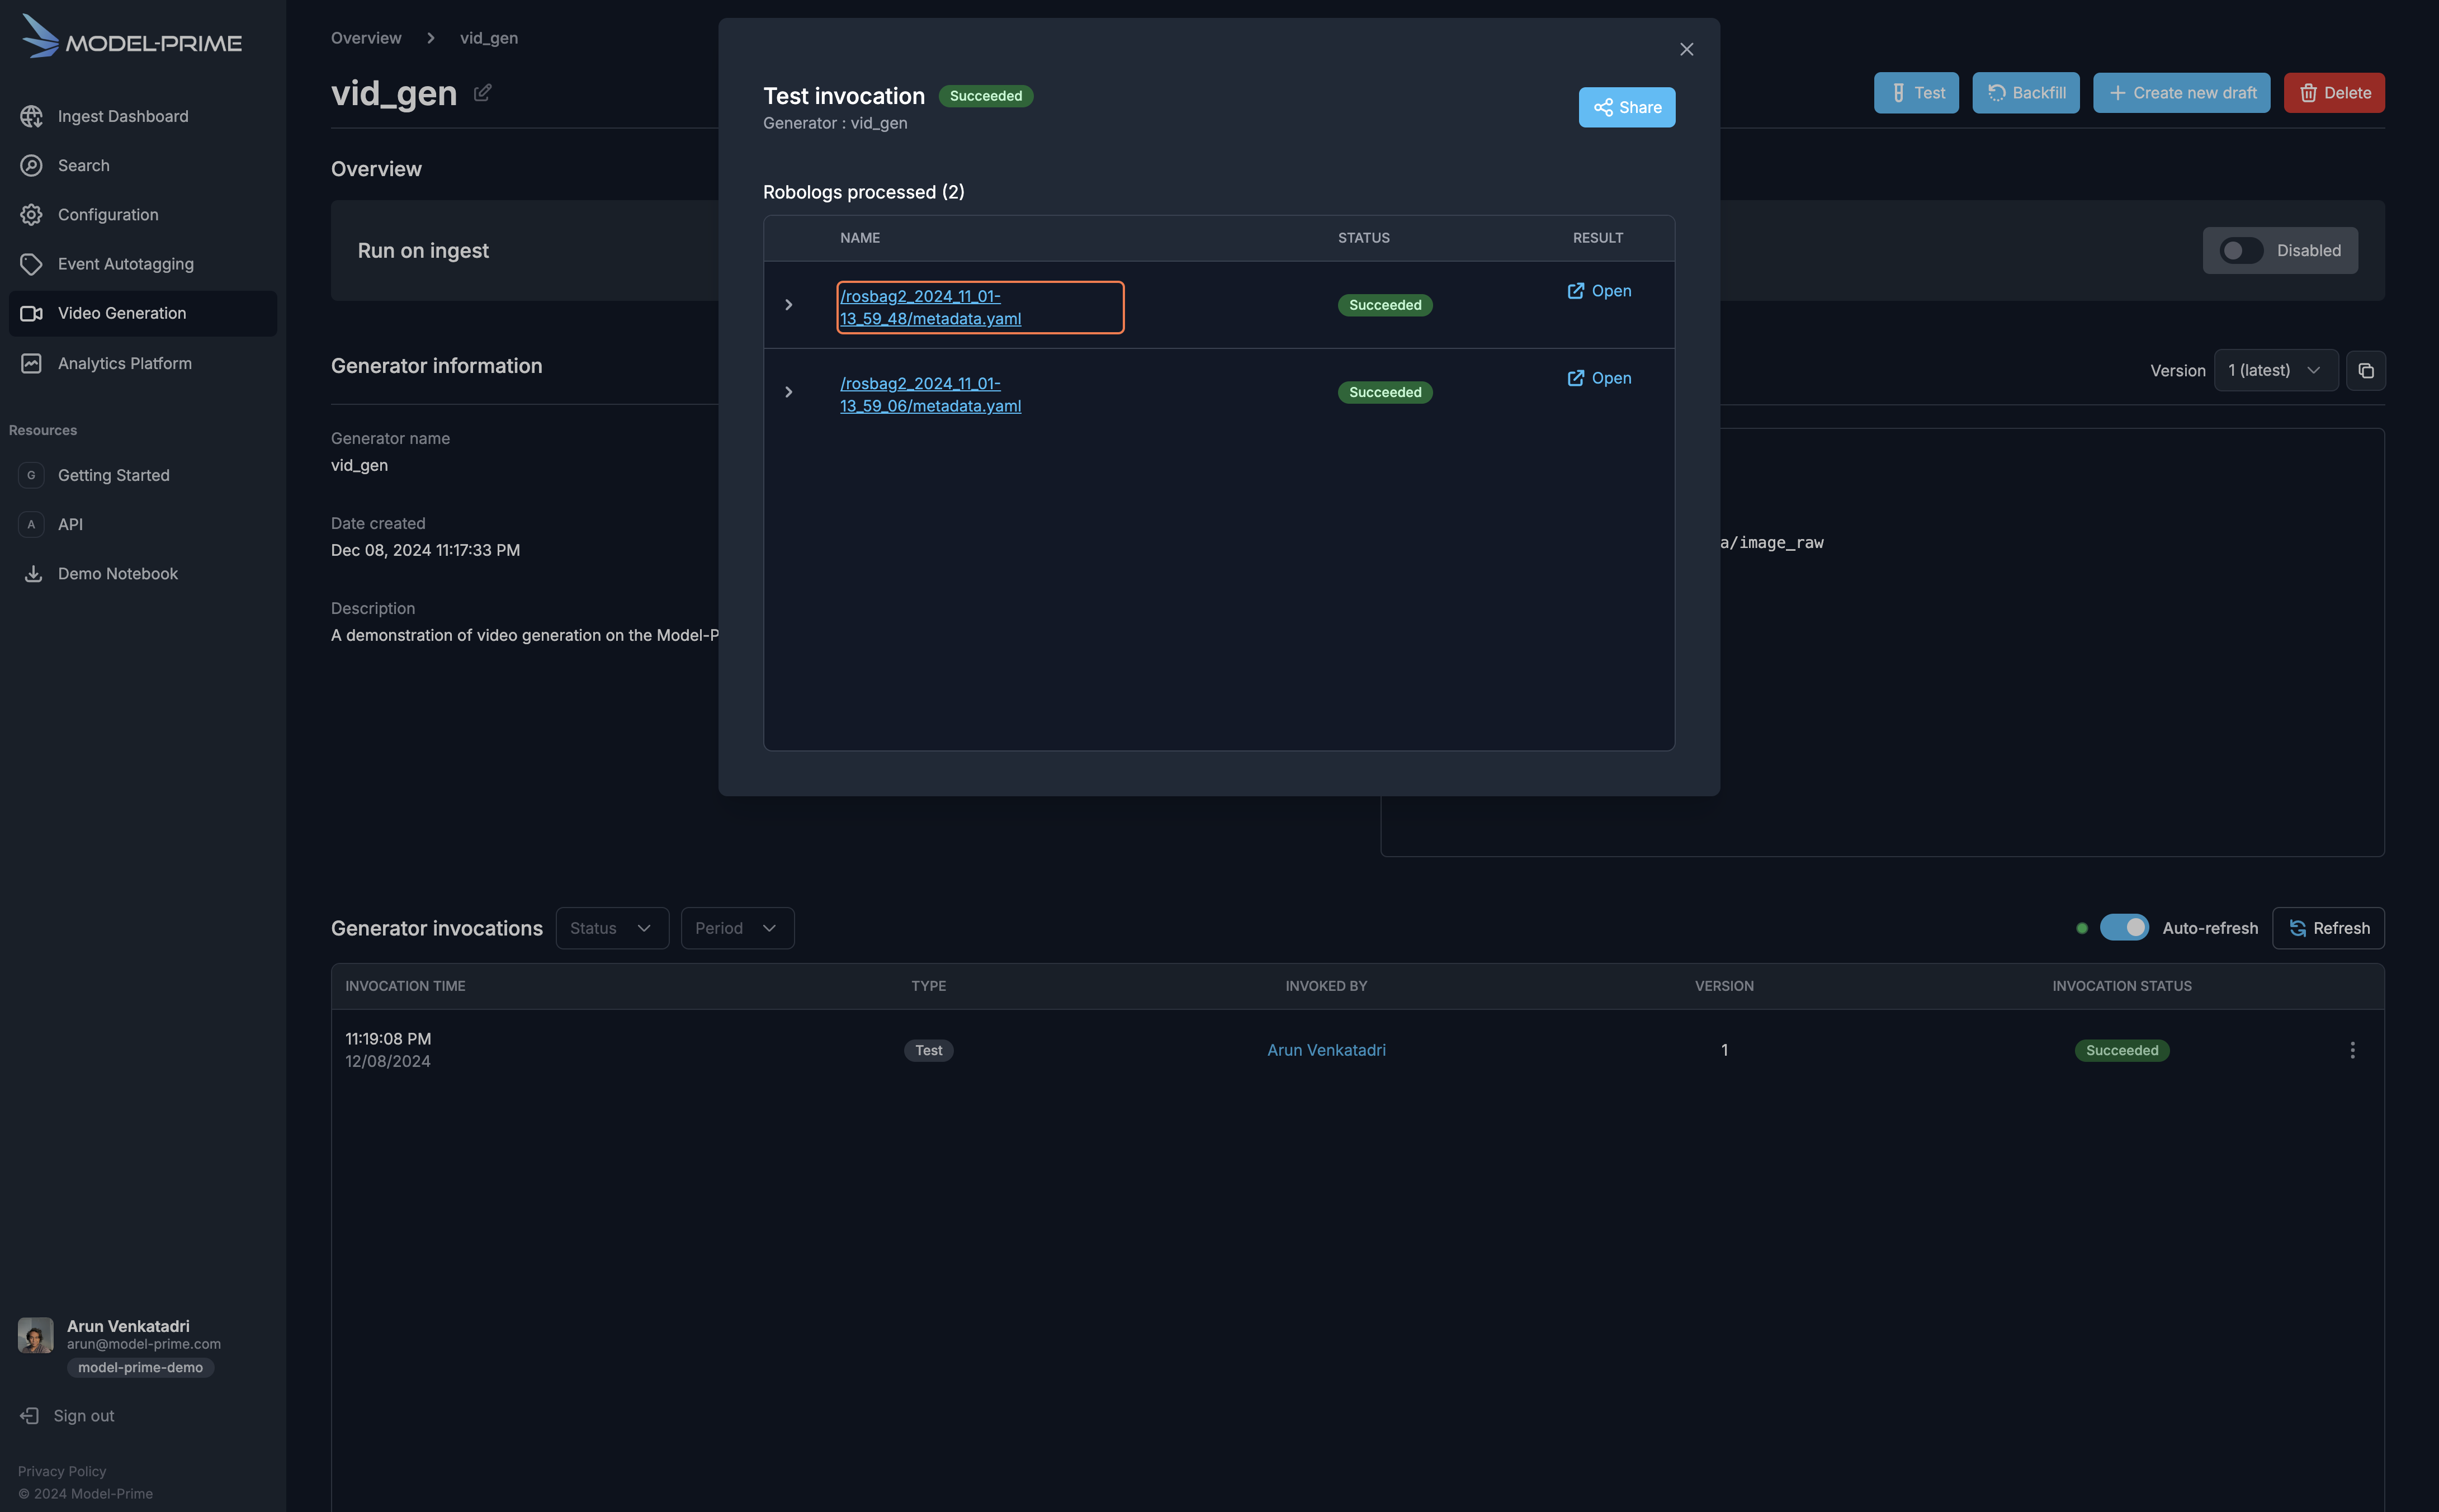The height and width of the screenshot is (1512, 2439).
Task: Click the Video Generation camera icon
Action: [32, 313]
